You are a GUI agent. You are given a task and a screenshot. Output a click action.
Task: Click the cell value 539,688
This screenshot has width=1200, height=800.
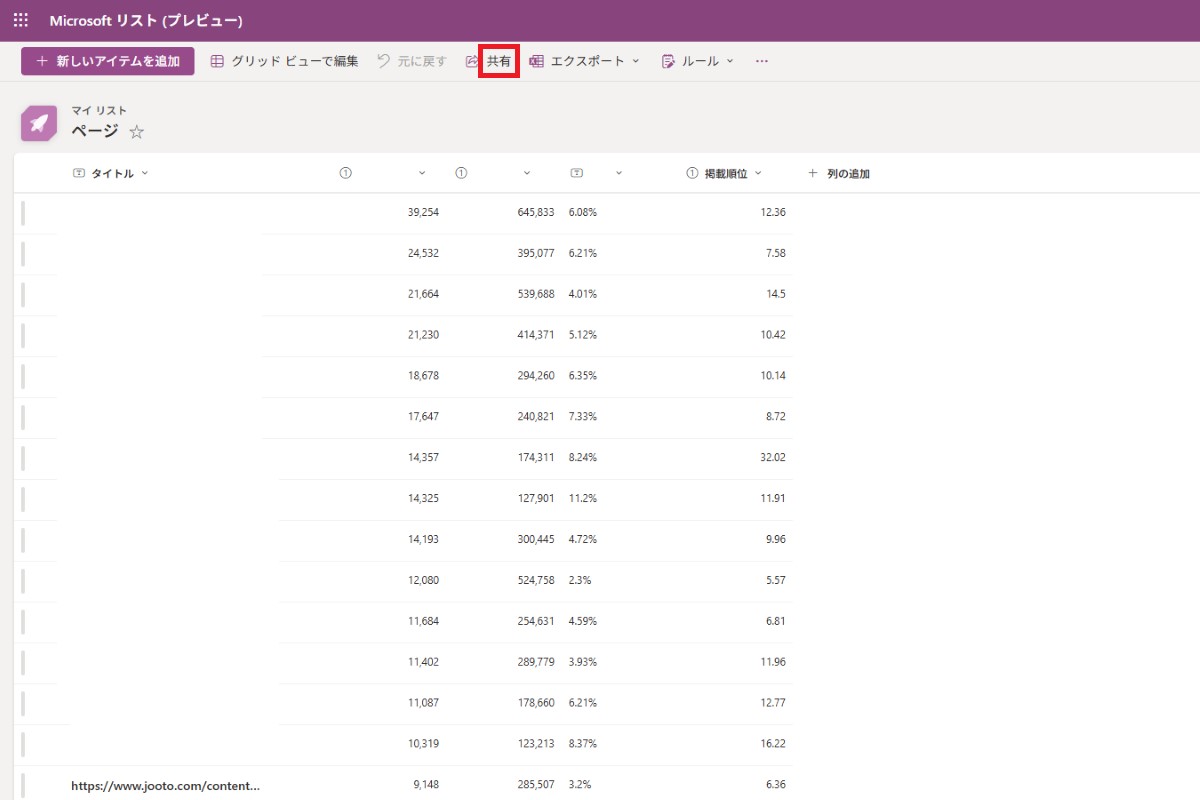(536, 294)
